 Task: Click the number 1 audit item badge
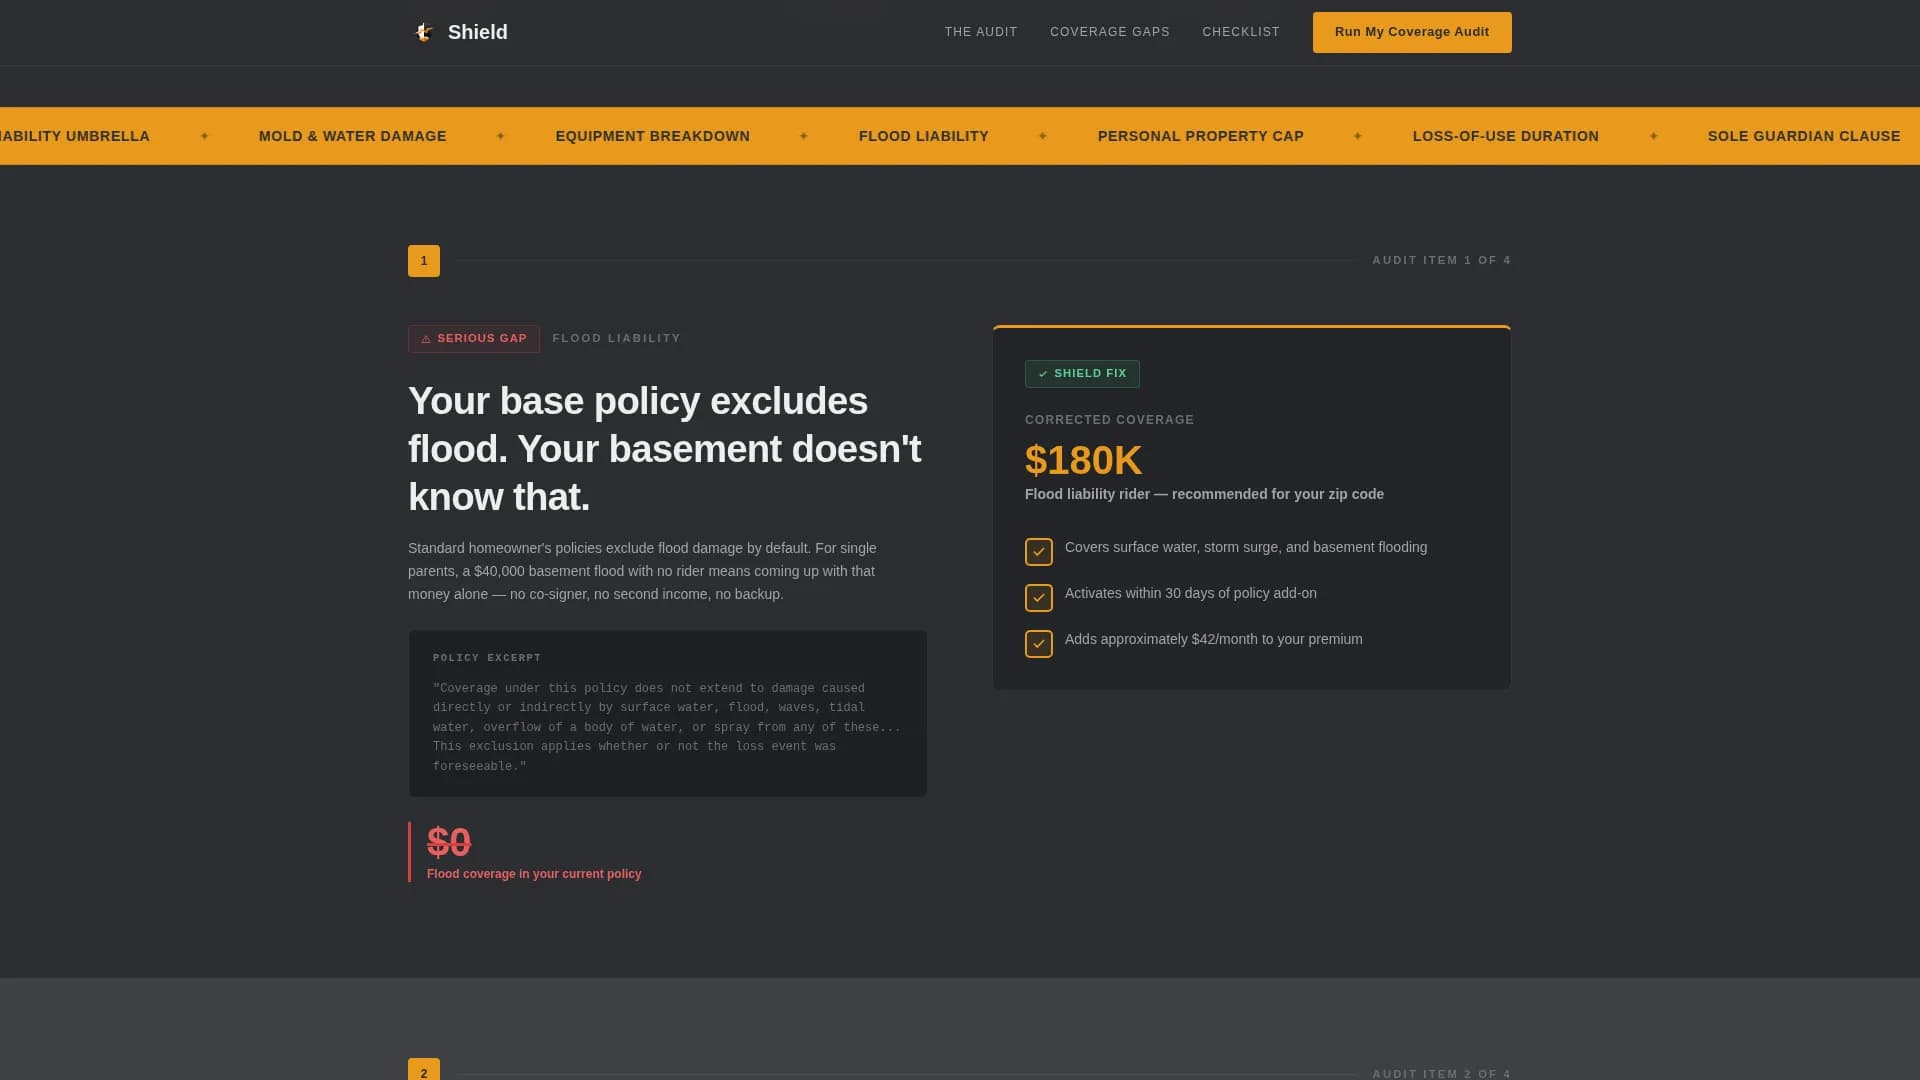(424, 261)
